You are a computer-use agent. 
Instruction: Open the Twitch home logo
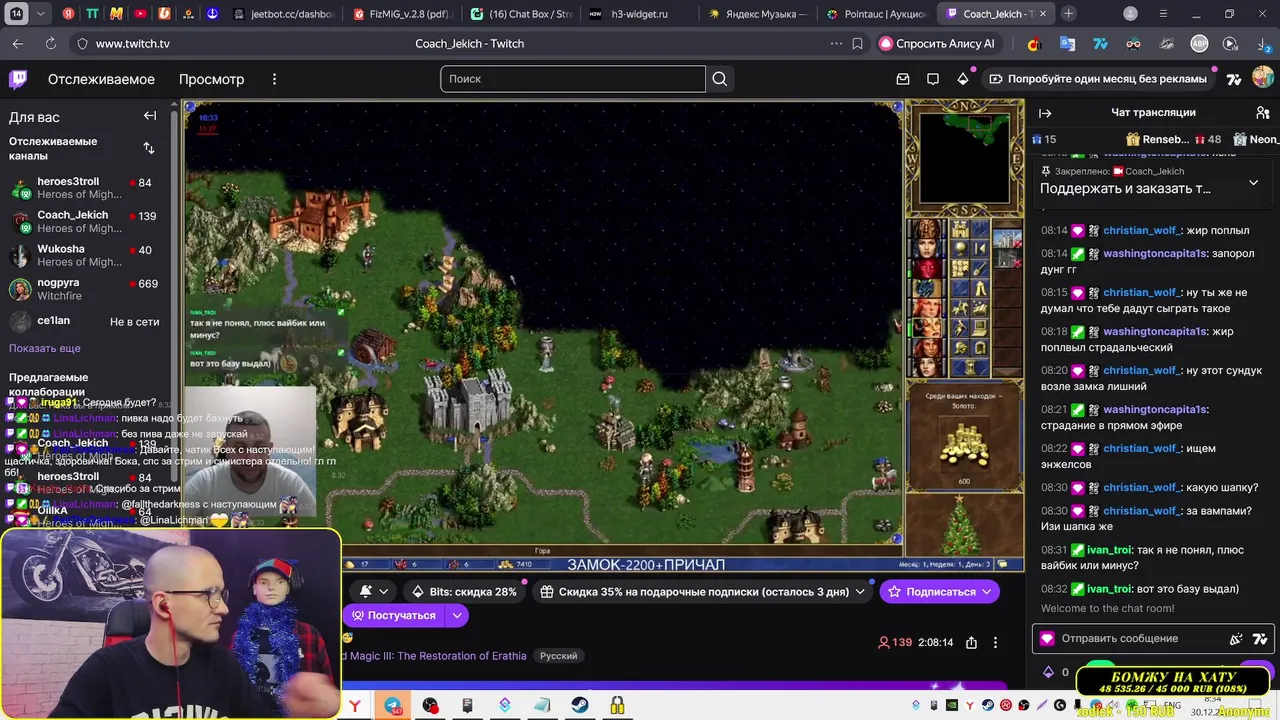18,79
